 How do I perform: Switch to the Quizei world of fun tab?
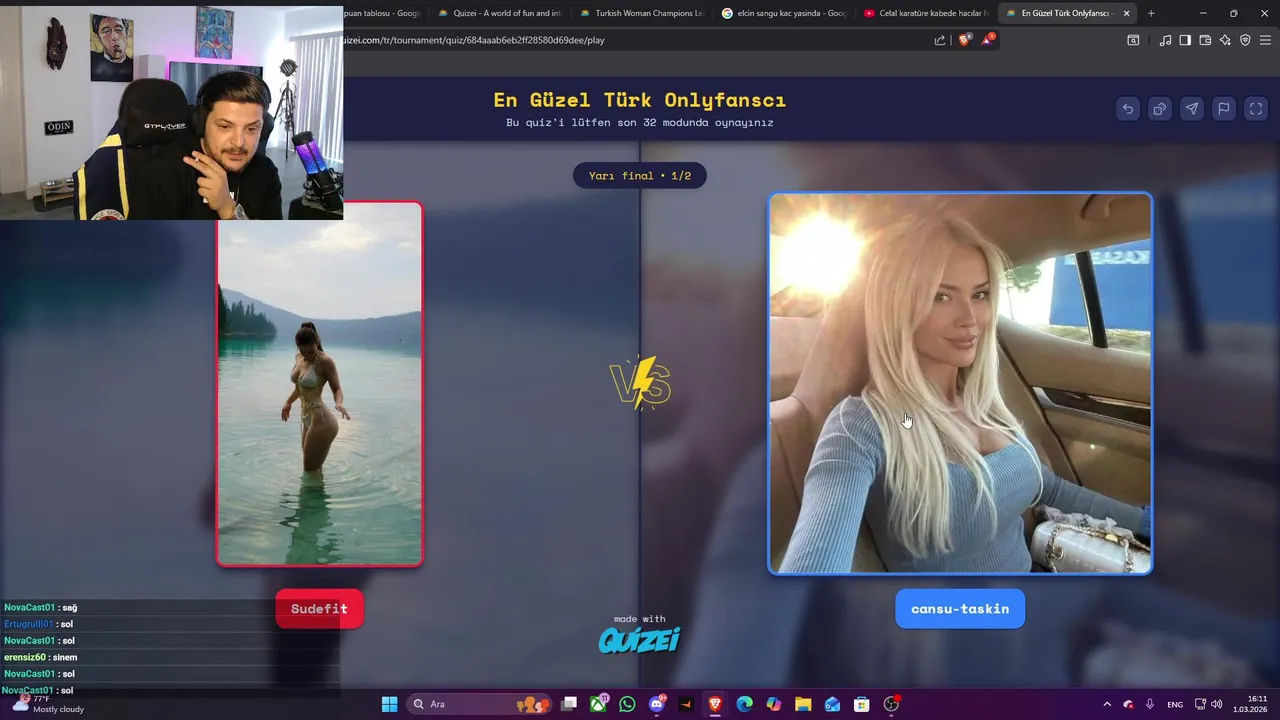tap(500, 13)
